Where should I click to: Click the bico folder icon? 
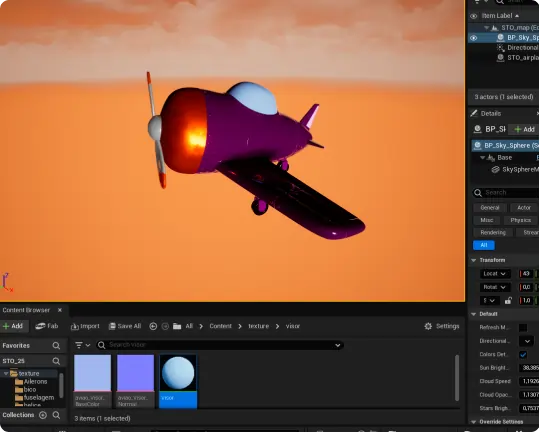19,390
